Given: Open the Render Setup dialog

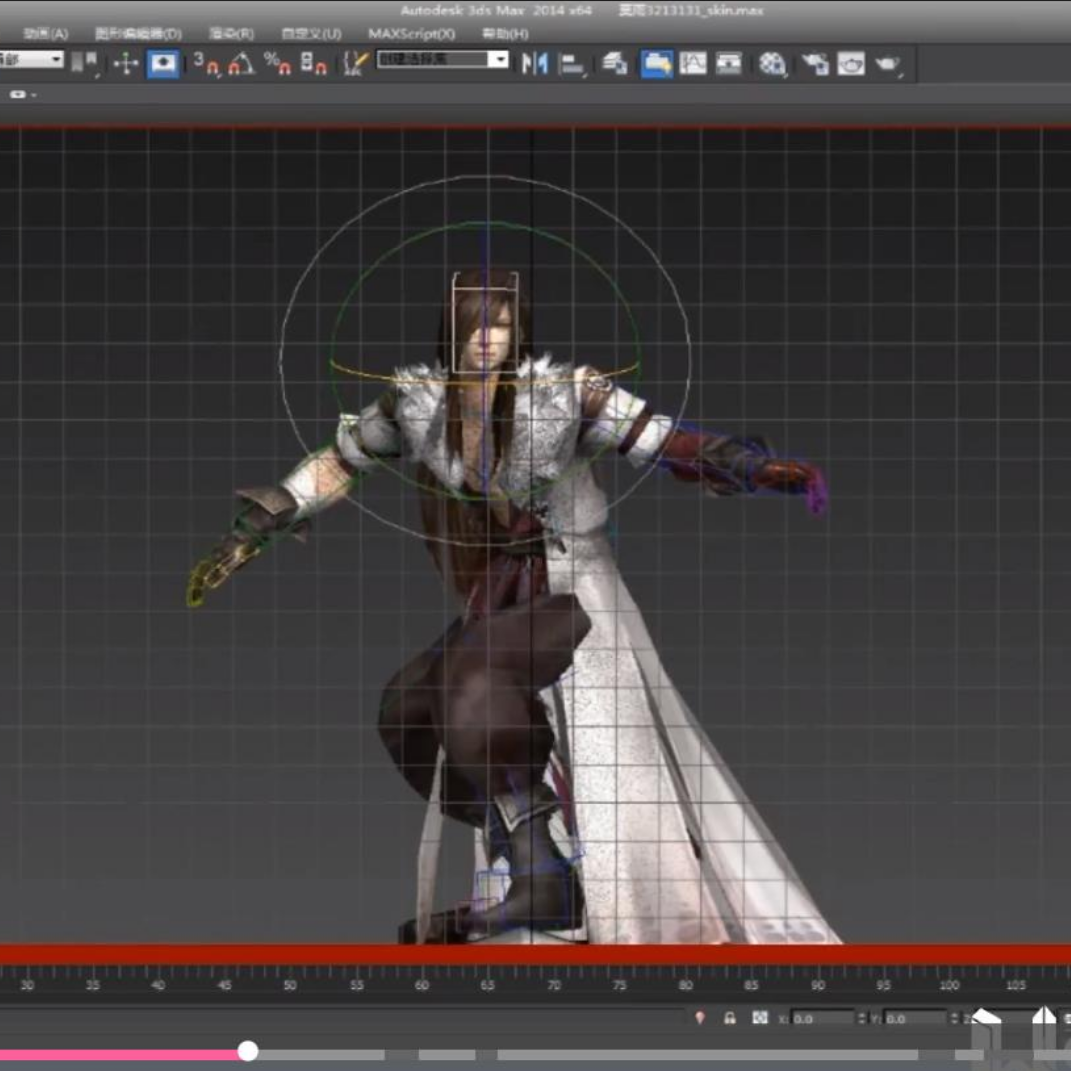Looking at the screenshot, I should 815,64.
